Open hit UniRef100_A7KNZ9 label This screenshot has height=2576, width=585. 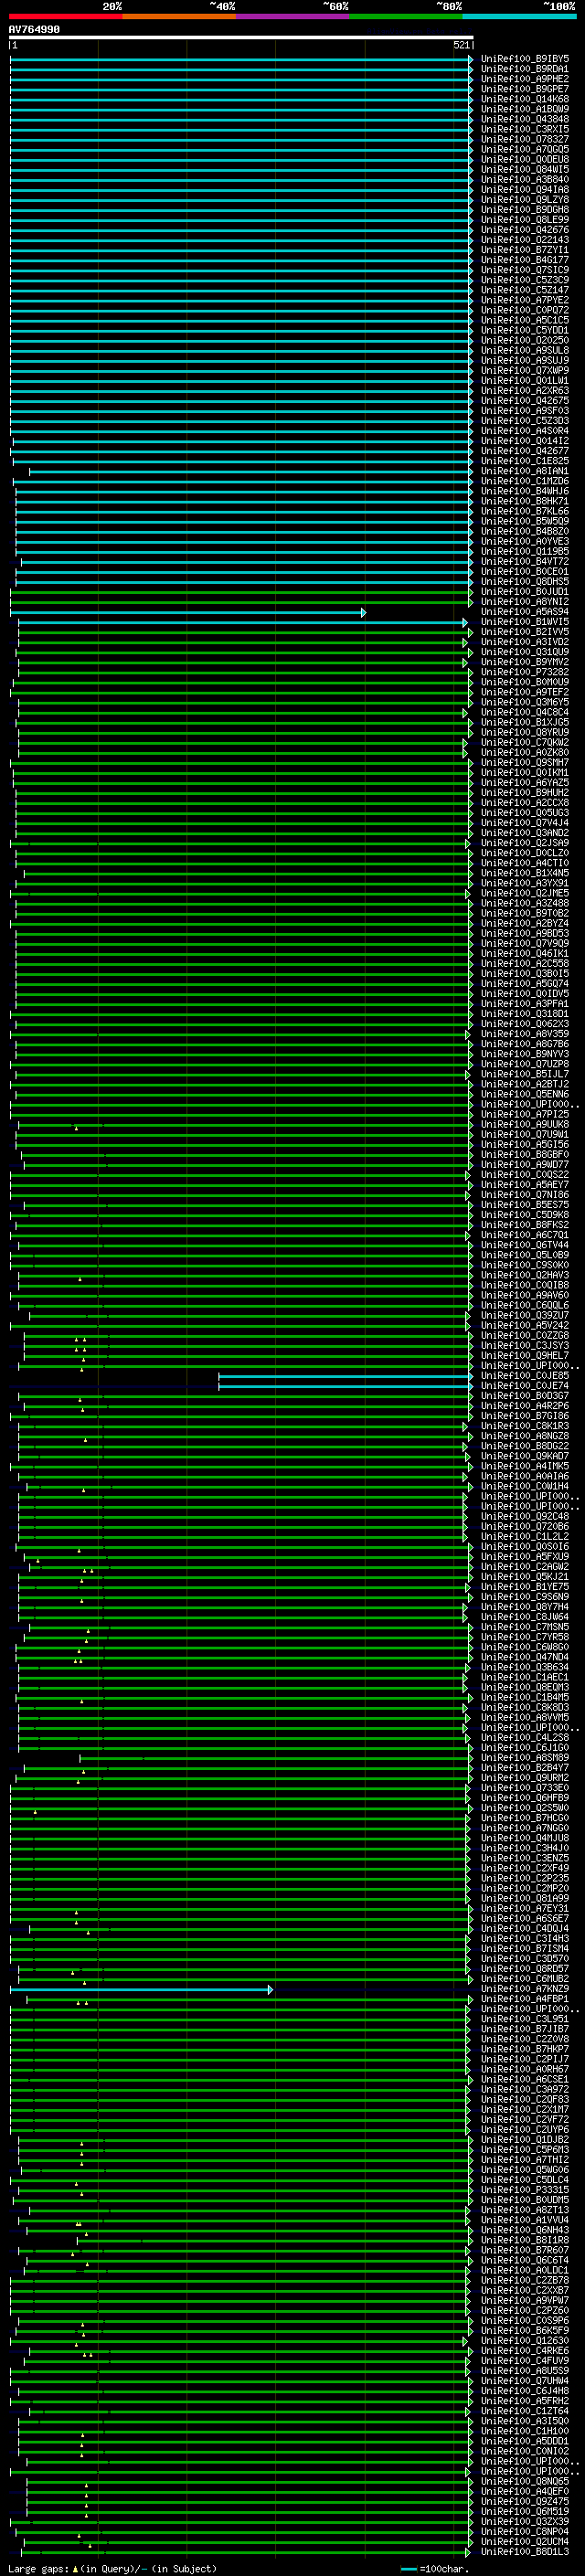coord(524,1989)
